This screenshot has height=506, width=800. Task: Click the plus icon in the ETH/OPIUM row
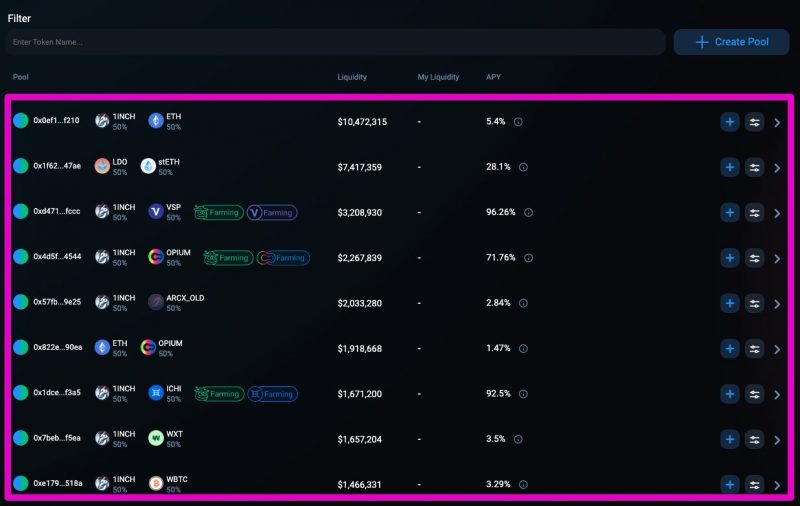click(730, 349)
